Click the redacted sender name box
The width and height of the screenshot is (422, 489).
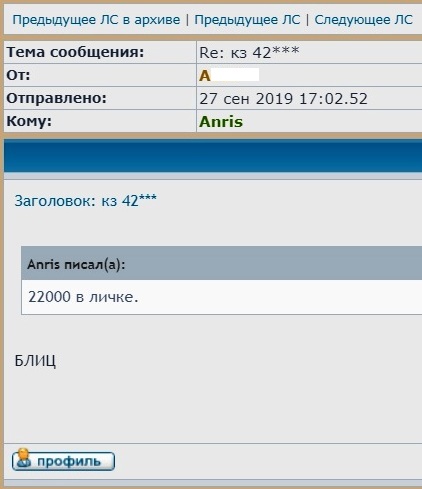pyautogui.click(x=235, y=75)
